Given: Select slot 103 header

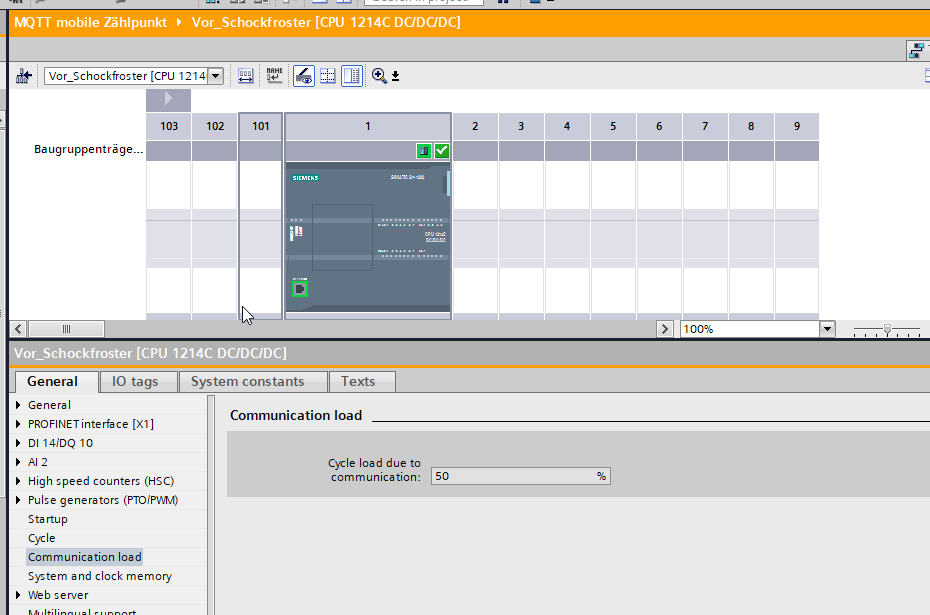Looking at the screenshot, I should [x=168, y=126].
